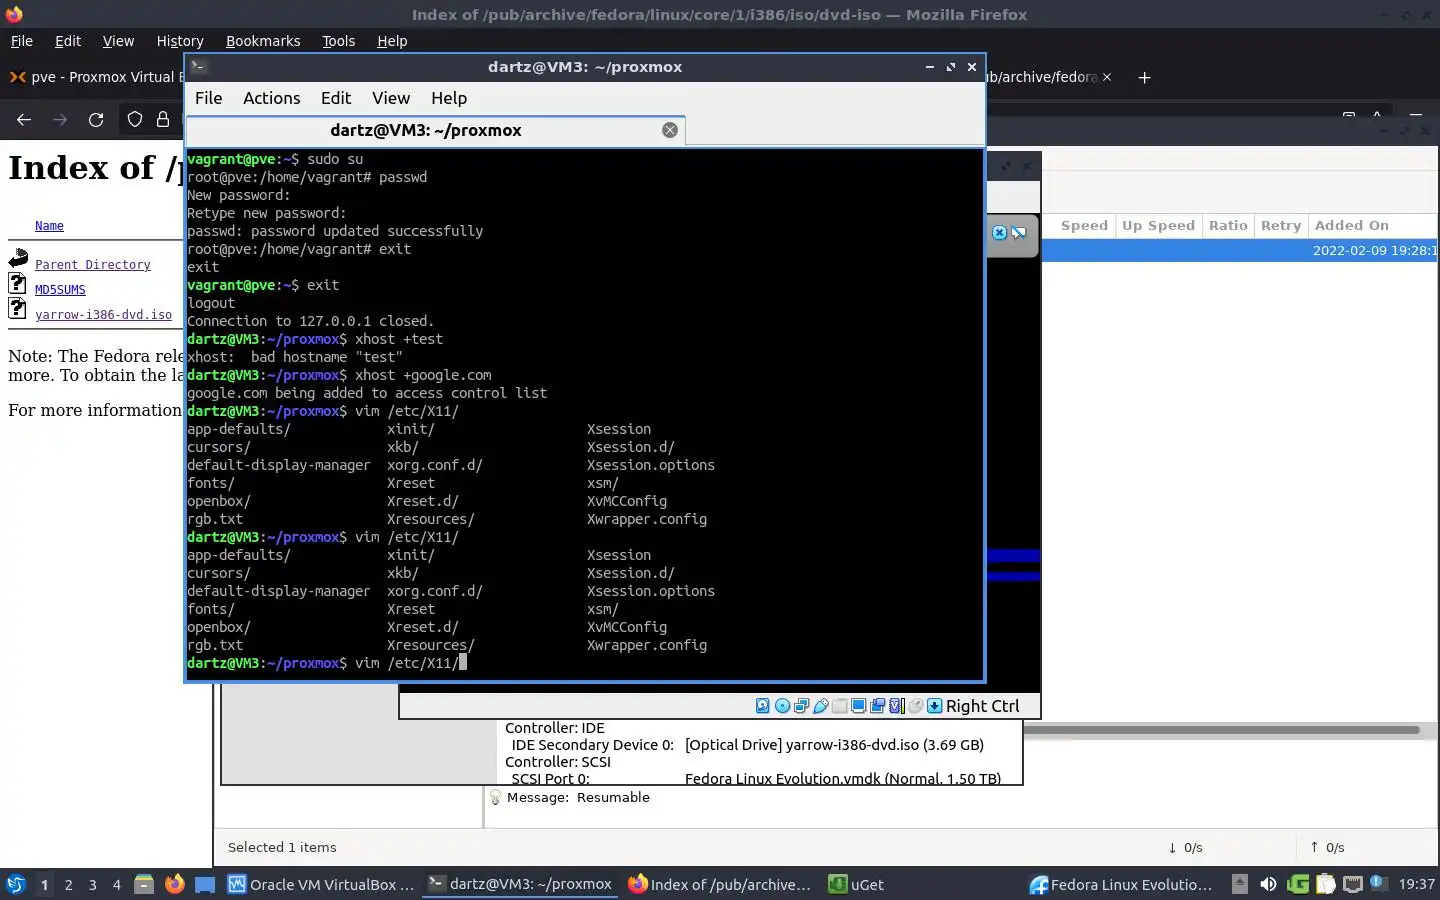This screenshot has height=900, width=1440.
Task: Open Firefox Help menu
Action: click(x=392, y=41)
